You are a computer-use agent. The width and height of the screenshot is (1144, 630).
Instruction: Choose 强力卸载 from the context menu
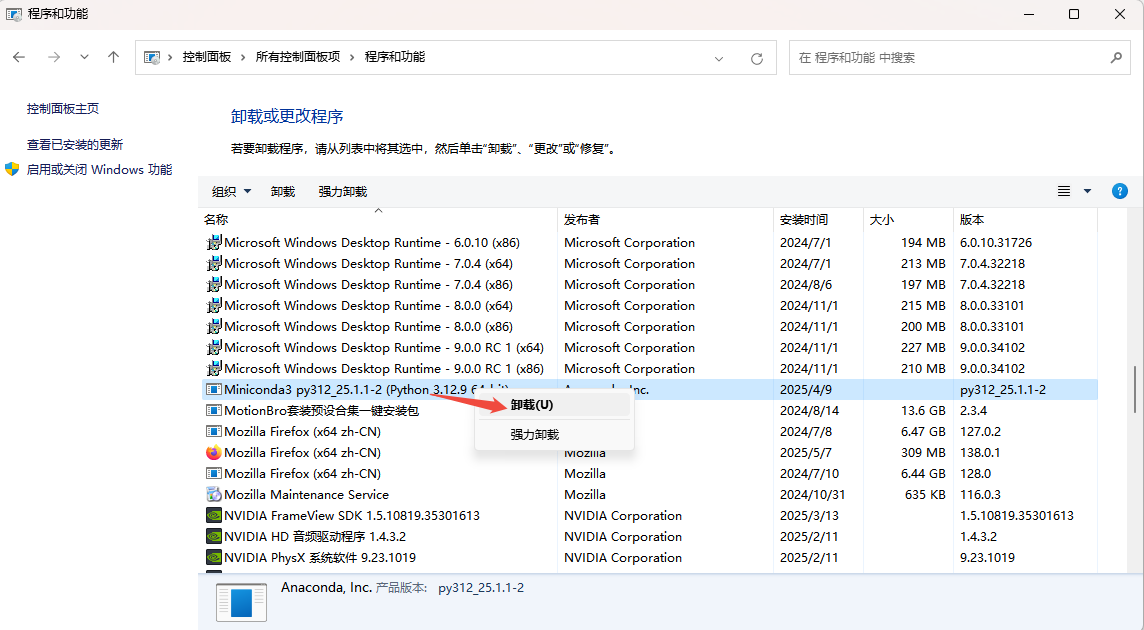[x=554, y=435]
